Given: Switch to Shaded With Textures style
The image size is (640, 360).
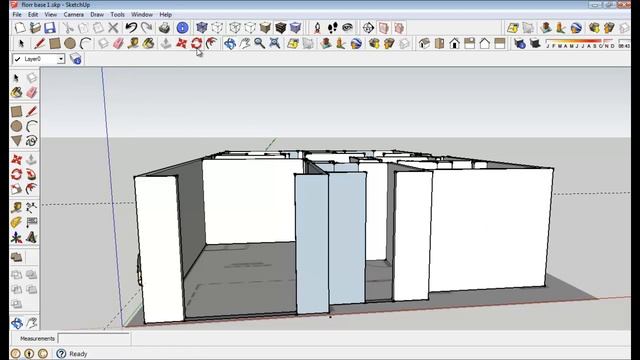Looking at the screenshot, I should click(x=280, y=28).
